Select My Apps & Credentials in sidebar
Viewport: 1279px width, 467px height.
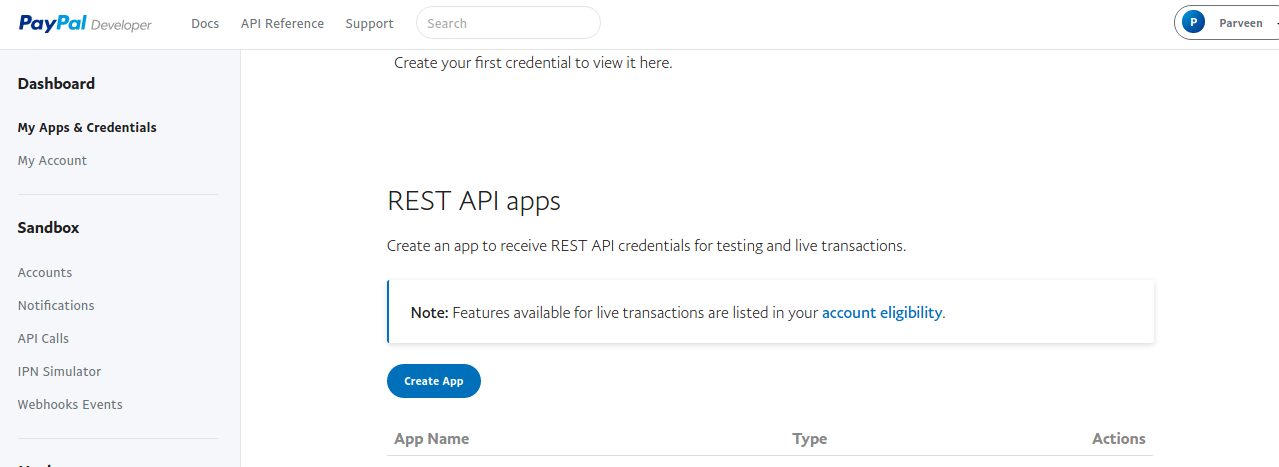pyautogui.click(x=87, y=128)
